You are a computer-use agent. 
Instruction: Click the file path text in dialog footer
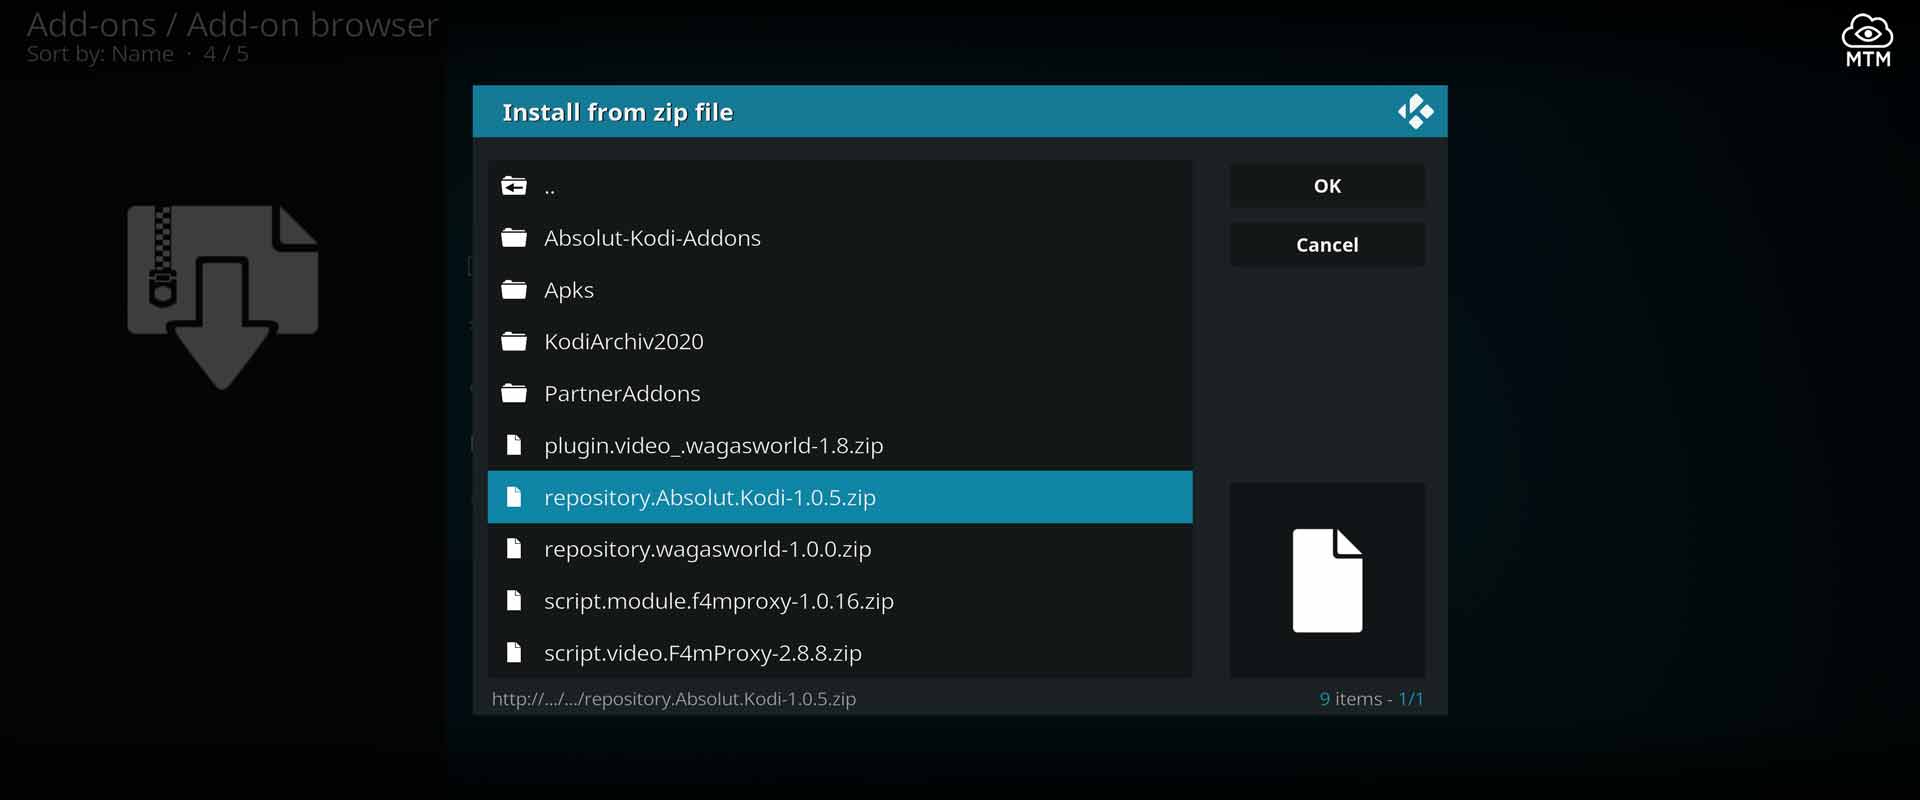coord(674,699)
